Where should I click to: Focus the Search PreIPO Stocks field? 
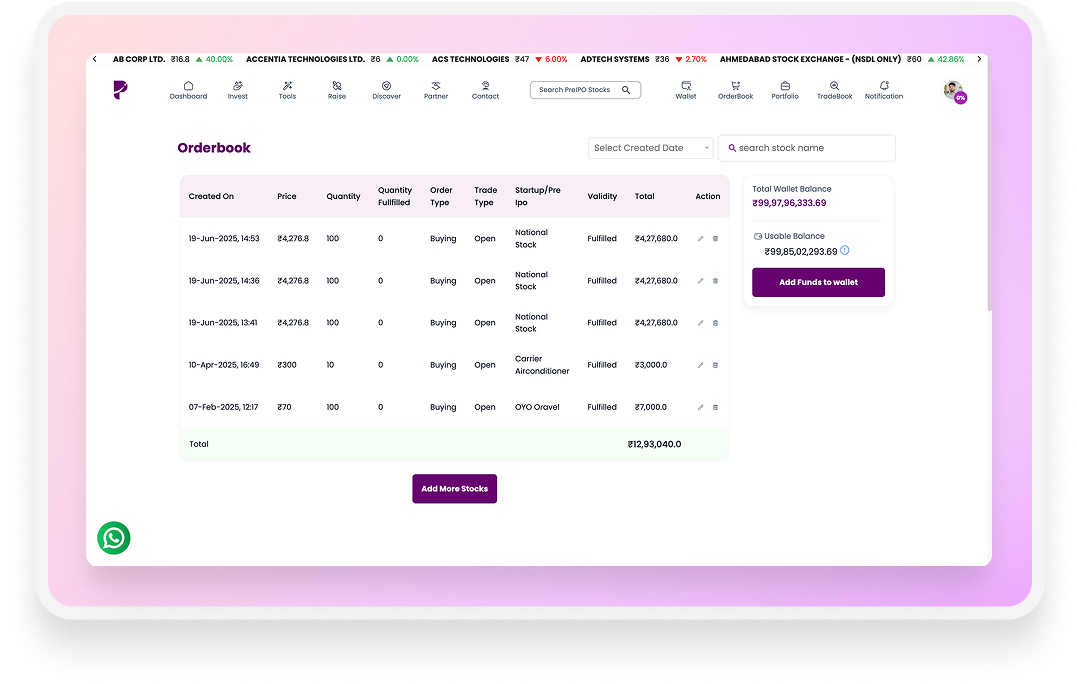point(585,90)
